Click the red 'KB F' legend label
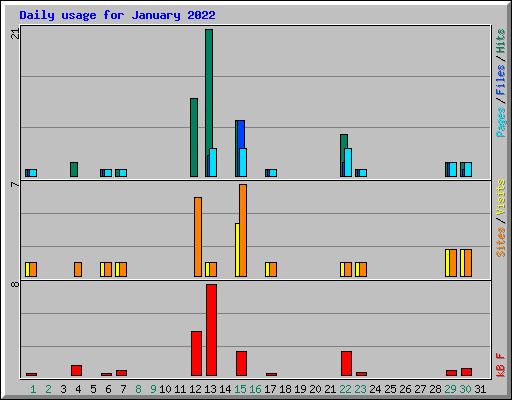This screenshot has height=400, width=512. [500, 365]
